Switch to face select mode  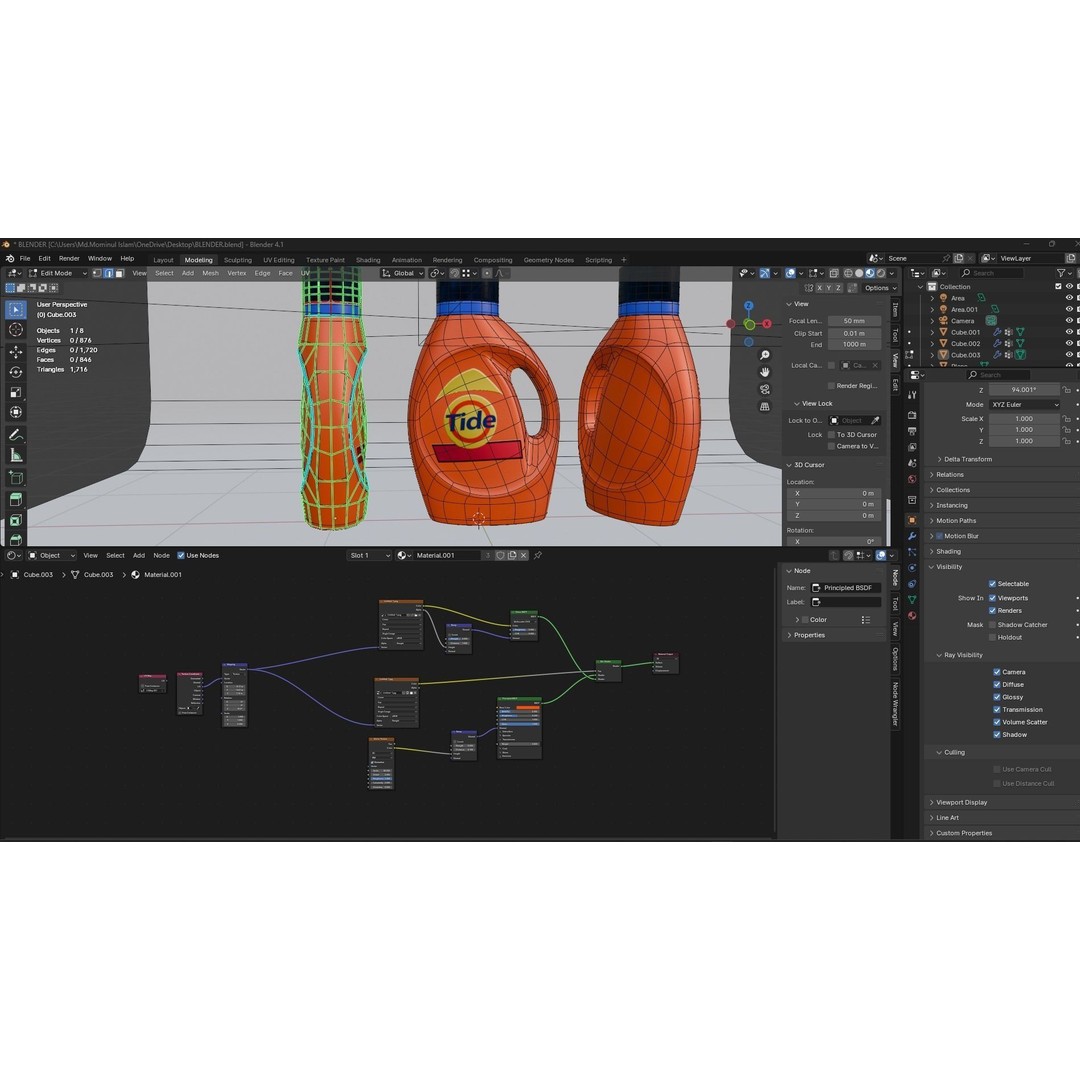point(119,273)
